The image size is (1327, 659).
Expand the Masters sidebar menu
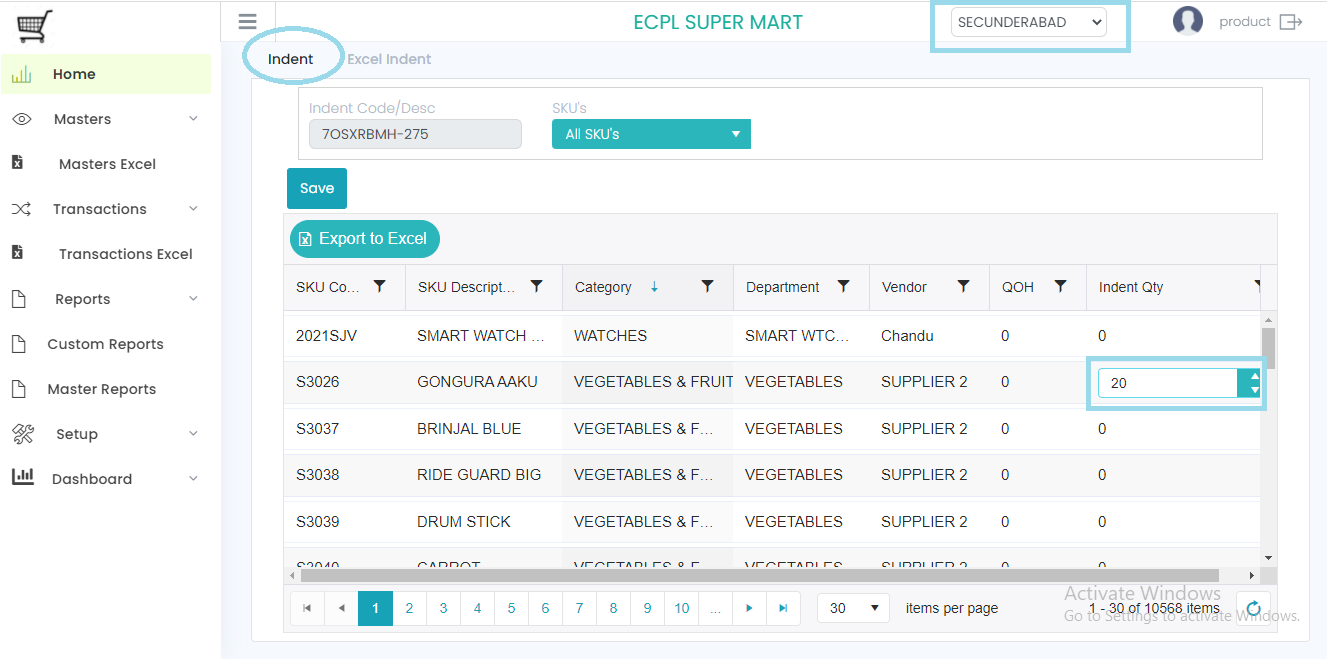(105, 119)
